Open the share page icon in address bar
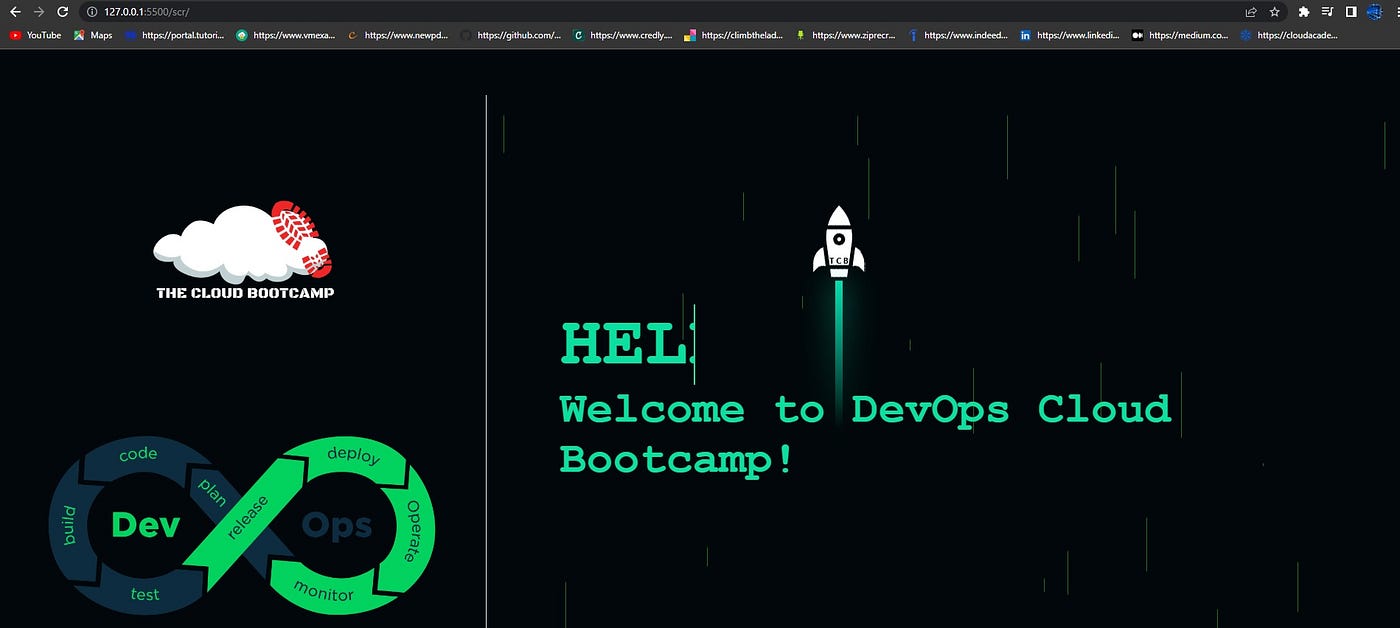This screenshot has height=628, width=1400. [x=1251, y=12]
